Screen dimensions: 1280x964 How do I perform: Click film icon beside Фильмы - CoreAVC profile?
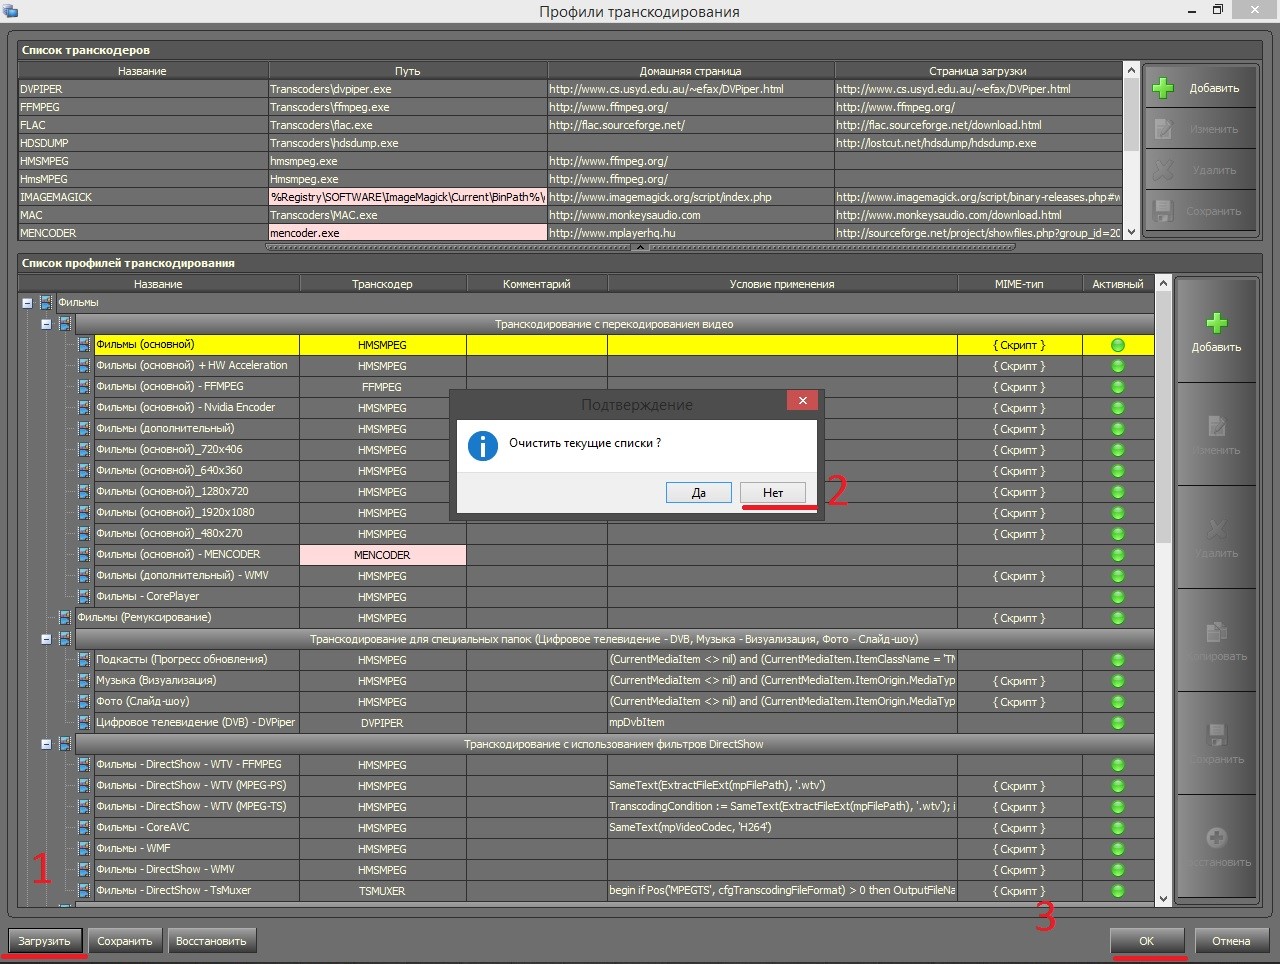(x=84, y=828)
